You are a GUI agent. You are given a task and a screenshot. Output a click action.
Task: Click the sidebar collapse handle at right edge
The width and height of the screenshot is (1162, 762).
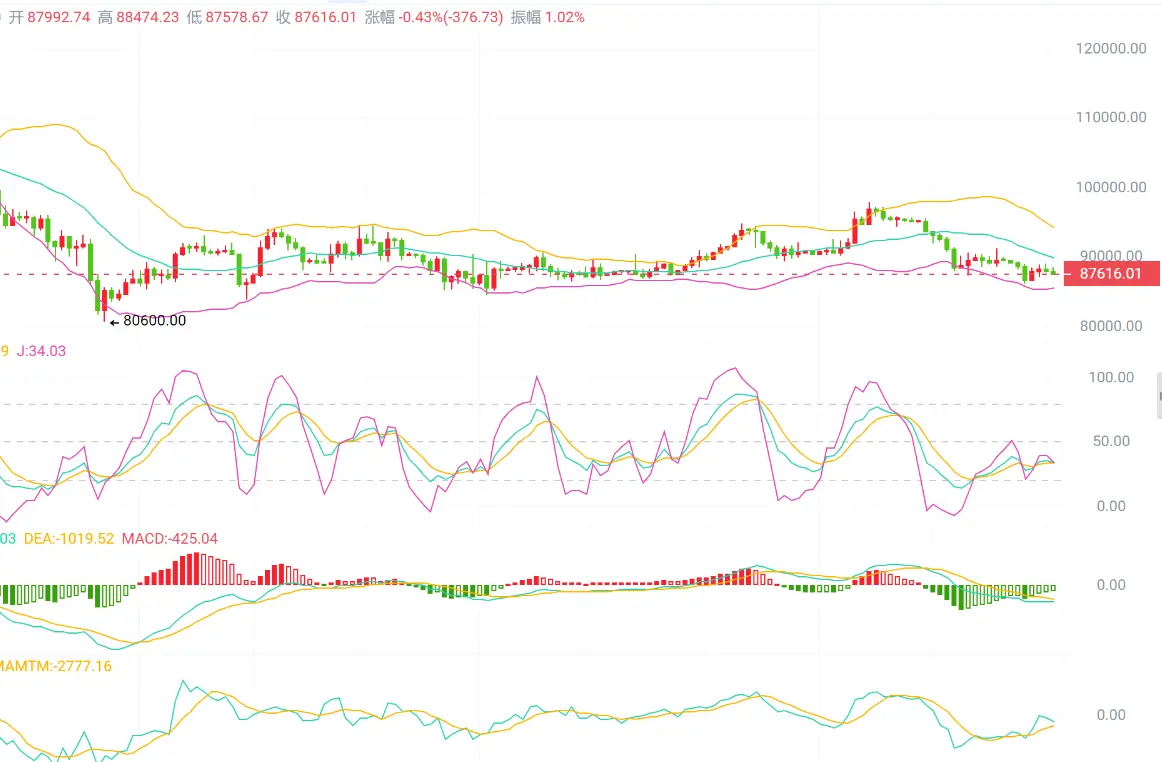pos(1158,396)
